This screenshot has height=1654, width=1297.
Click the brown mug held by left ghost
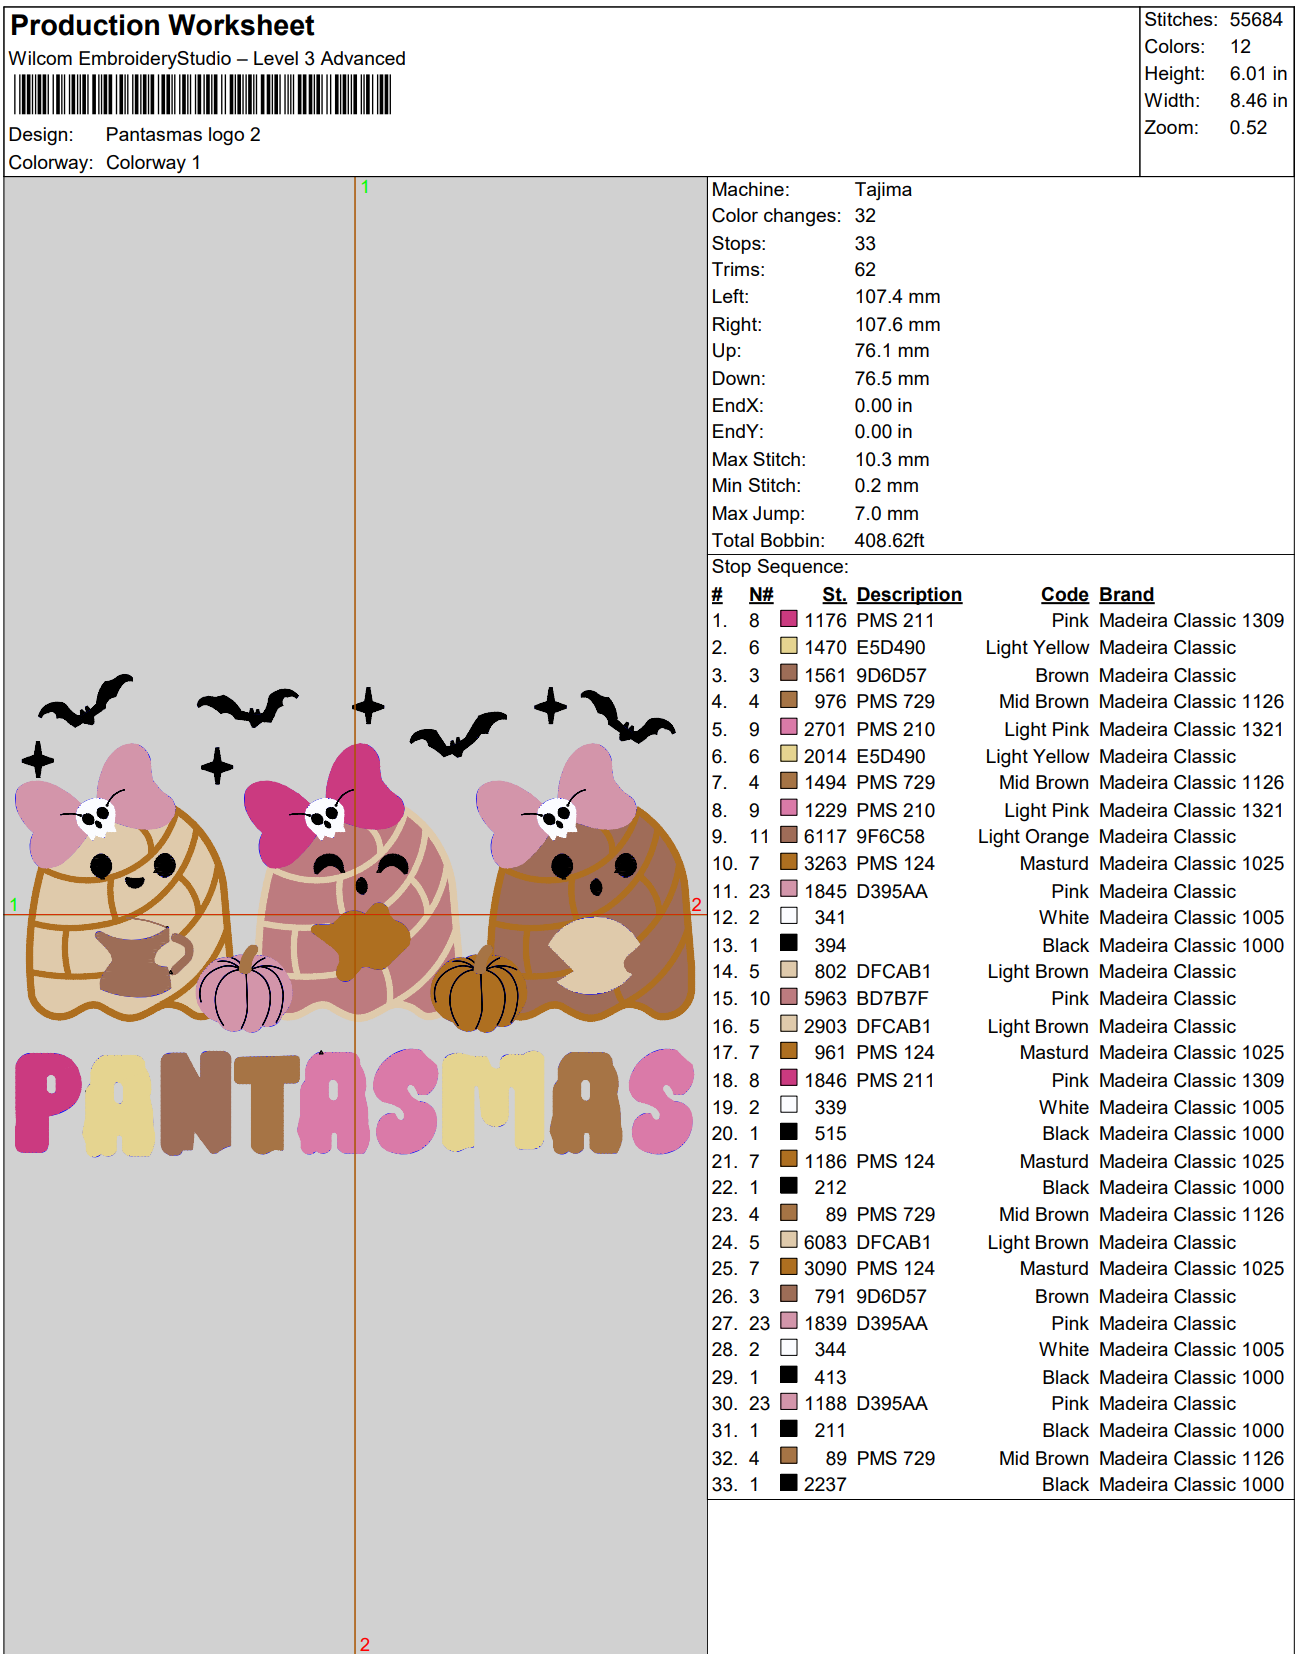(137, 960)
